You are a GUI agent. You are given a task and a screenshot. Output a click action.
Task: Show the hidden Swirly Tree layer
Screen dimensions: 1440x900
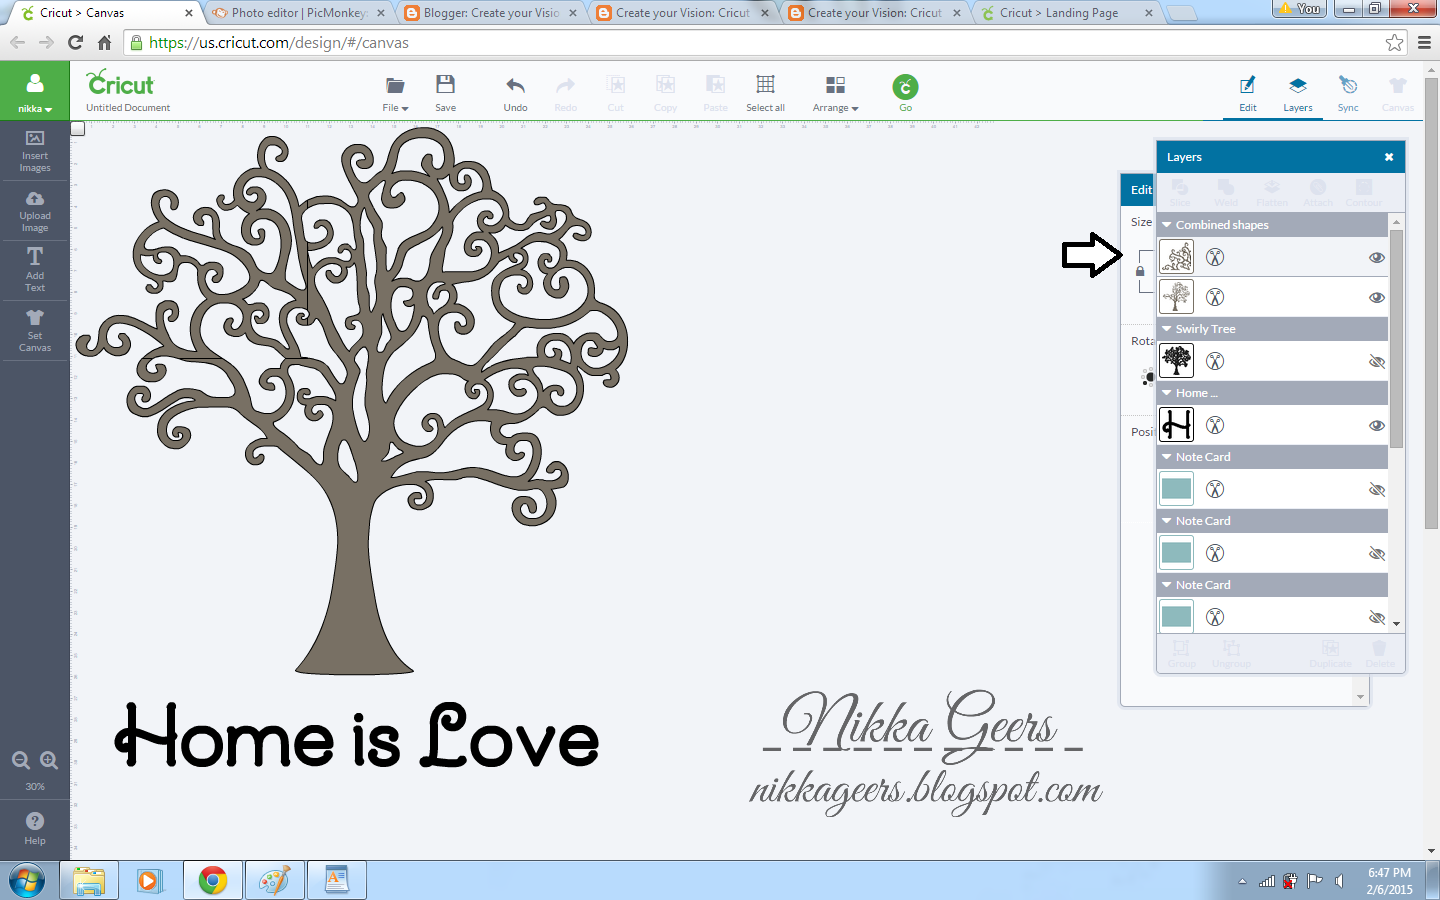coord(1377,361)
